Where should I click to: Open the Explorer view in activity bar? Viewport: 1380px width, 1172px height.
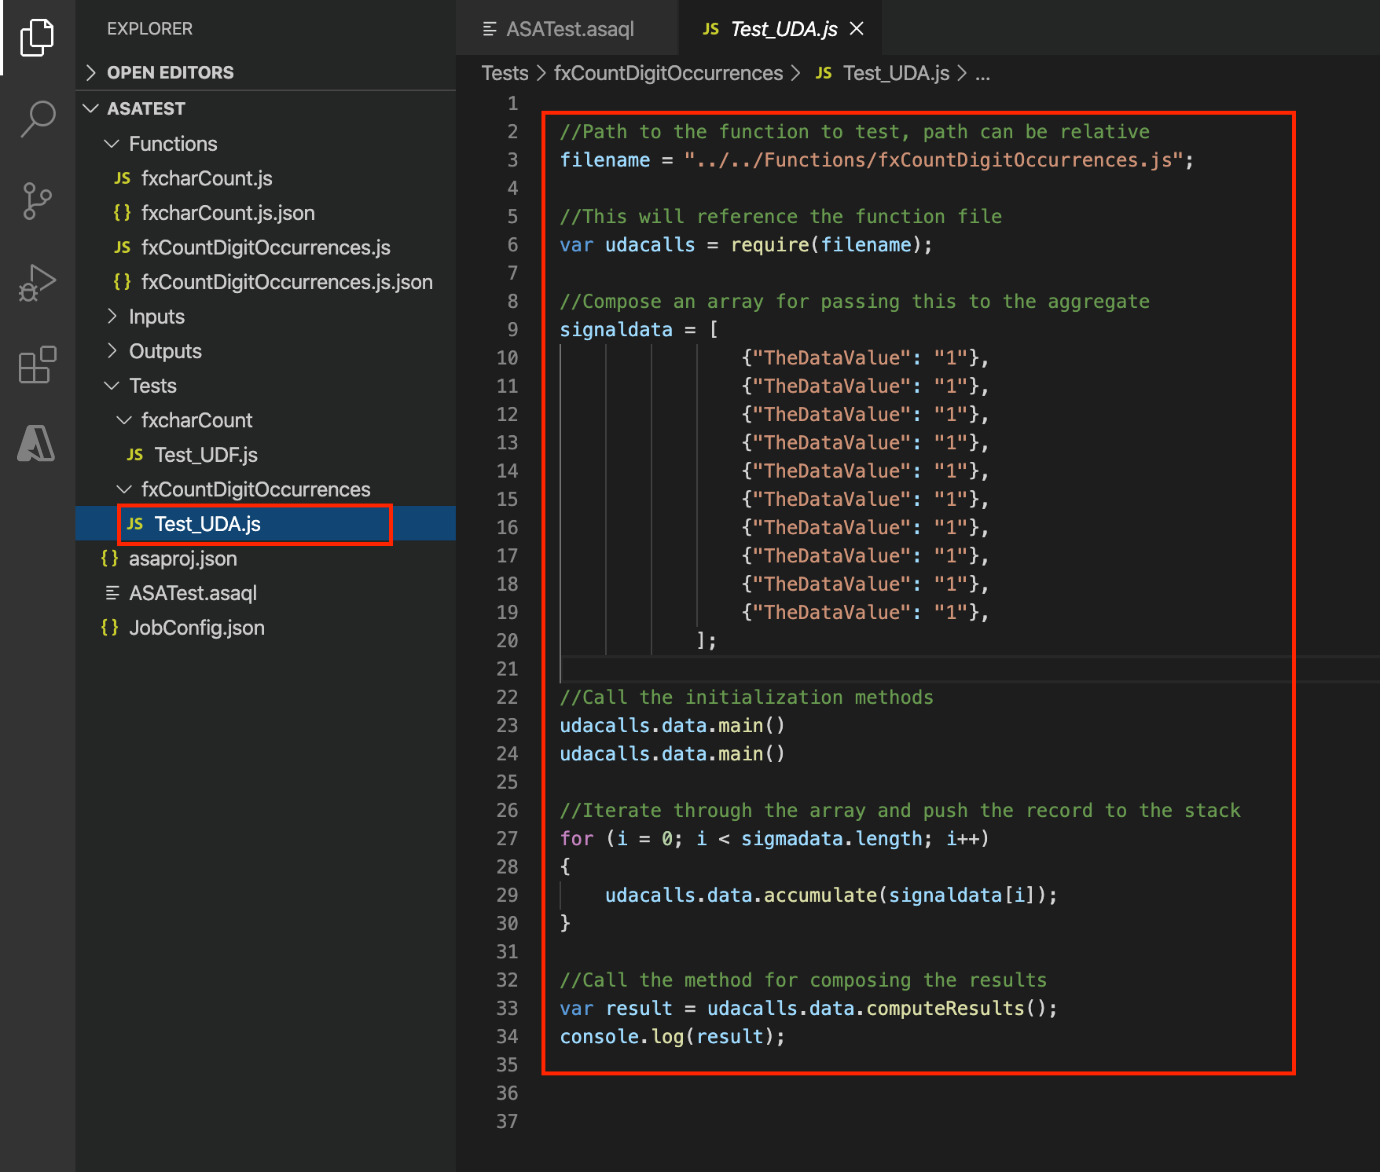(37, 38)
